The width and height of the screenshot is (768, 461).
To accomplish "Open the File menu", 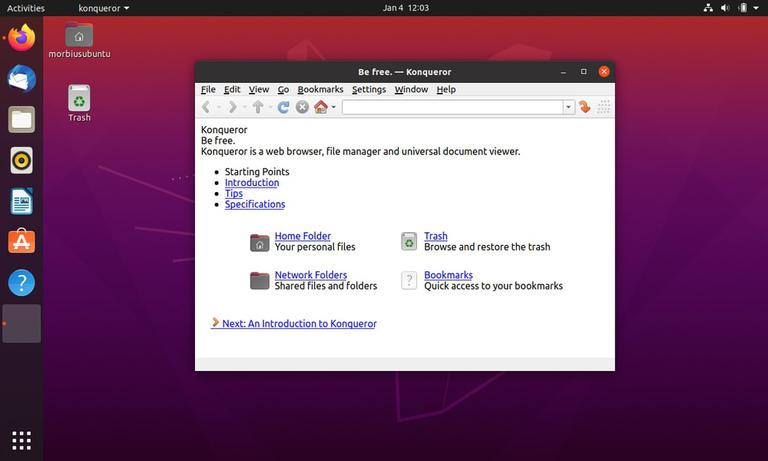I will (208, 89).
